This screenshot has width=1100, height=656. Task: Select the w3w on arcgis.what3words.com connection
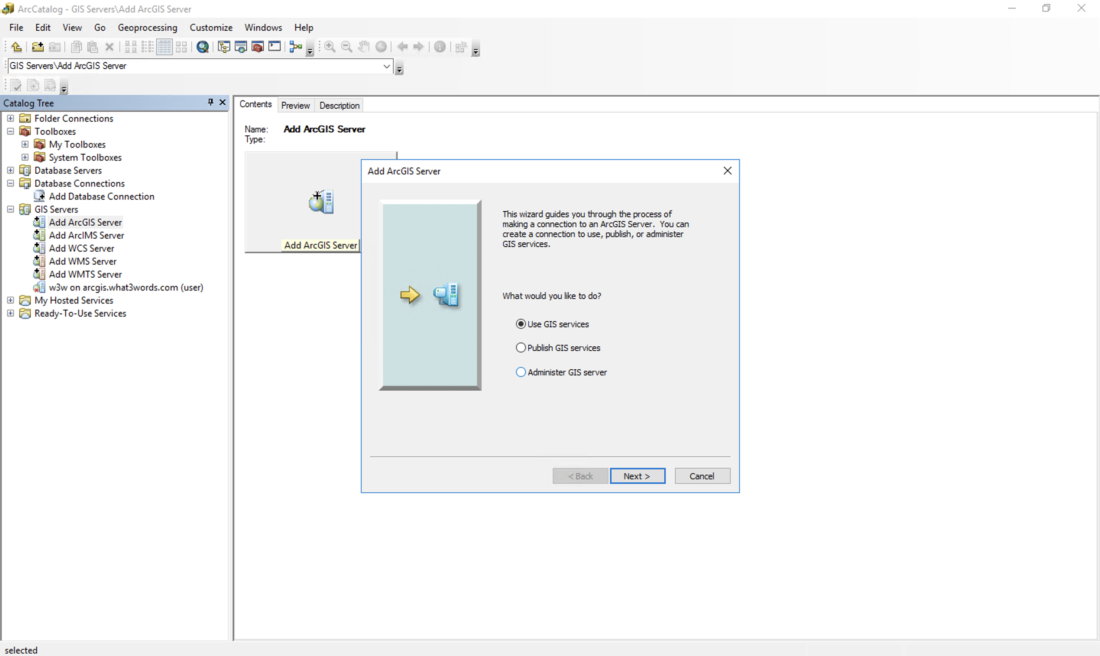pos(126,288)
